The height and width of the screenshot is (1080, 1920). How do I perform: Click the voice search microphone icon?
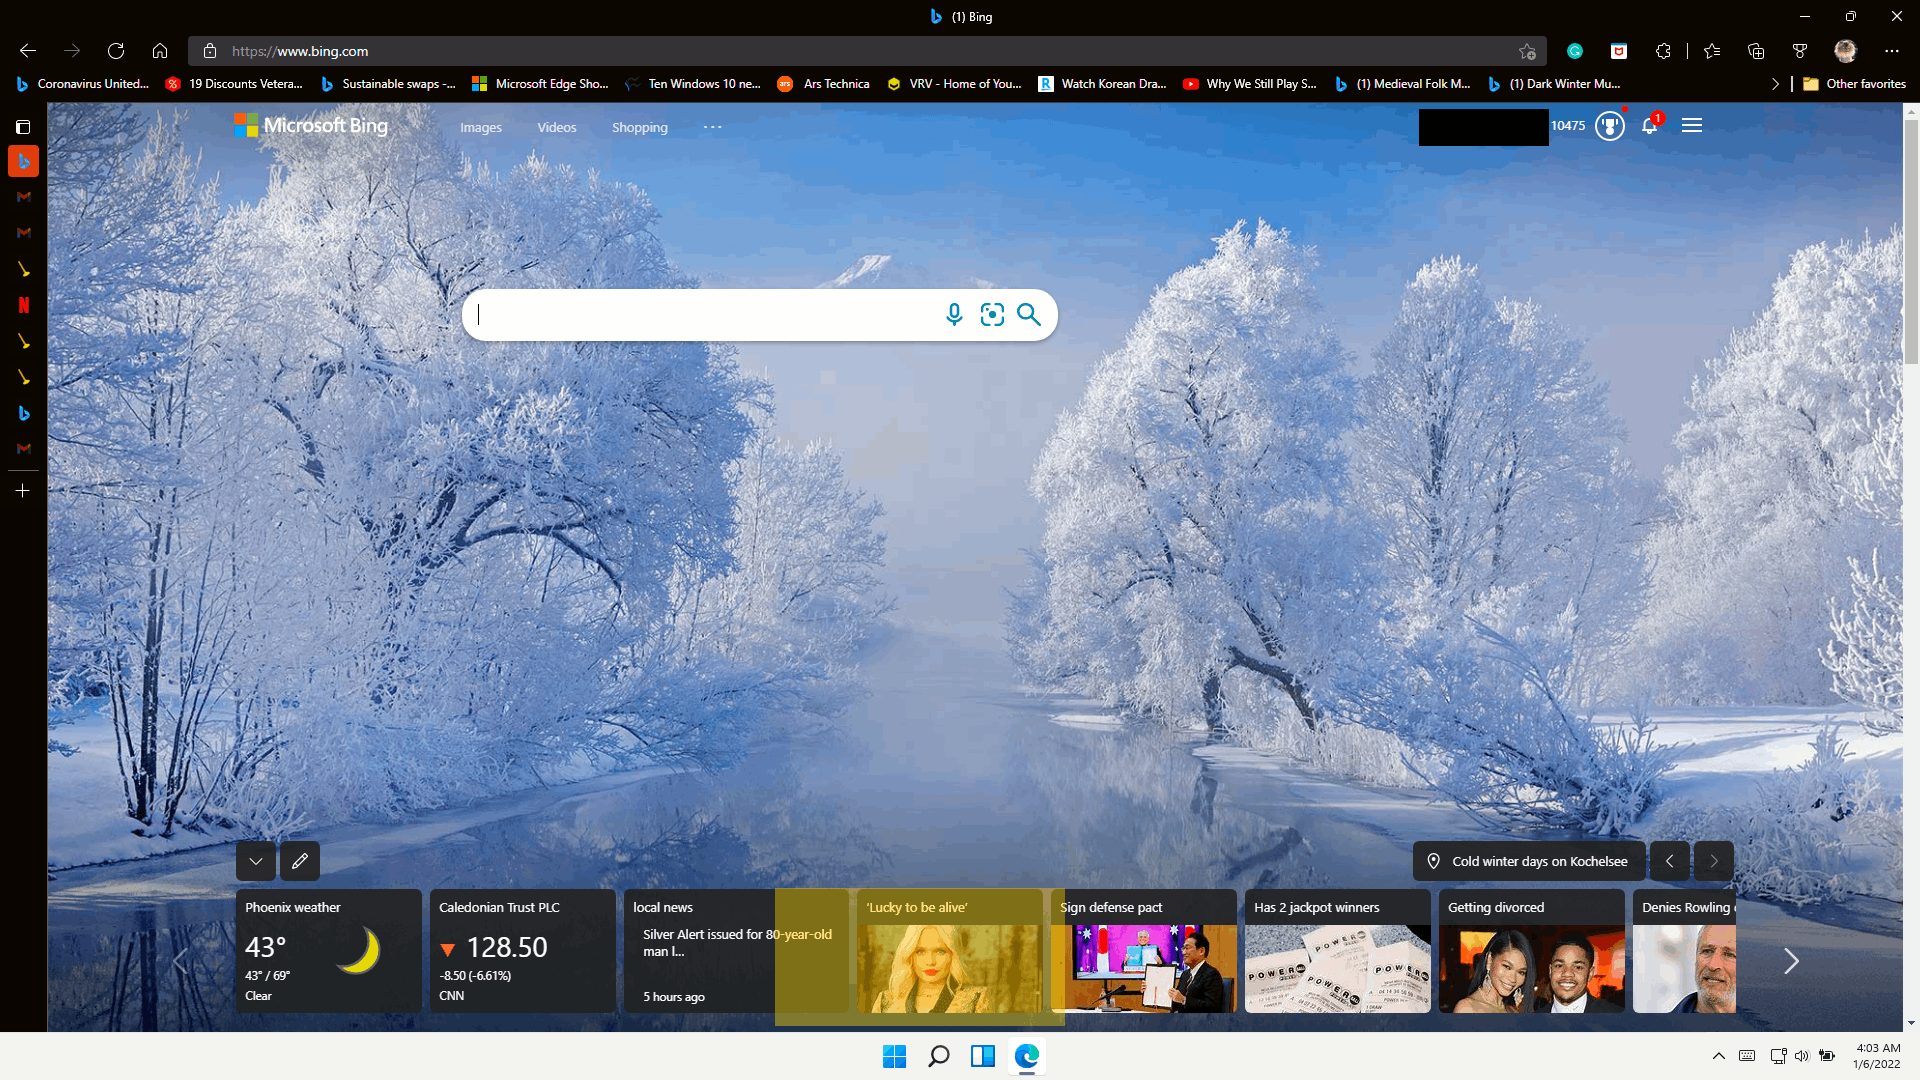(954, 315)
